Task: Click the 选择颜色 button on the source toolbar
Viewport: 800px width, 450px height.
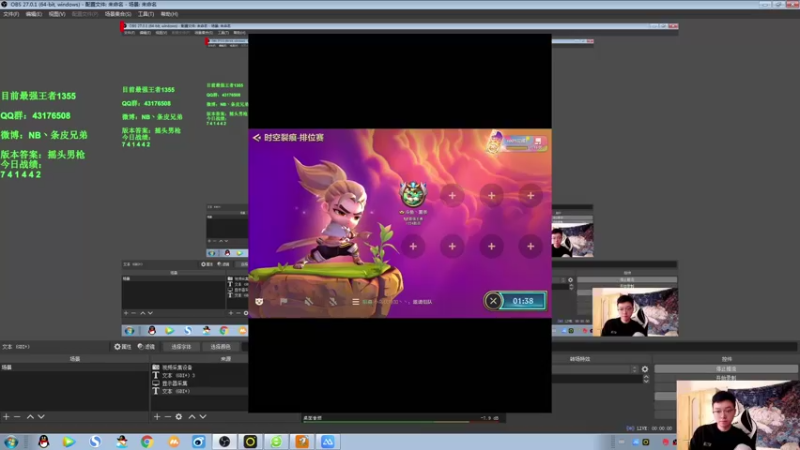Action: pyautogui.click(x=220, y=346)
